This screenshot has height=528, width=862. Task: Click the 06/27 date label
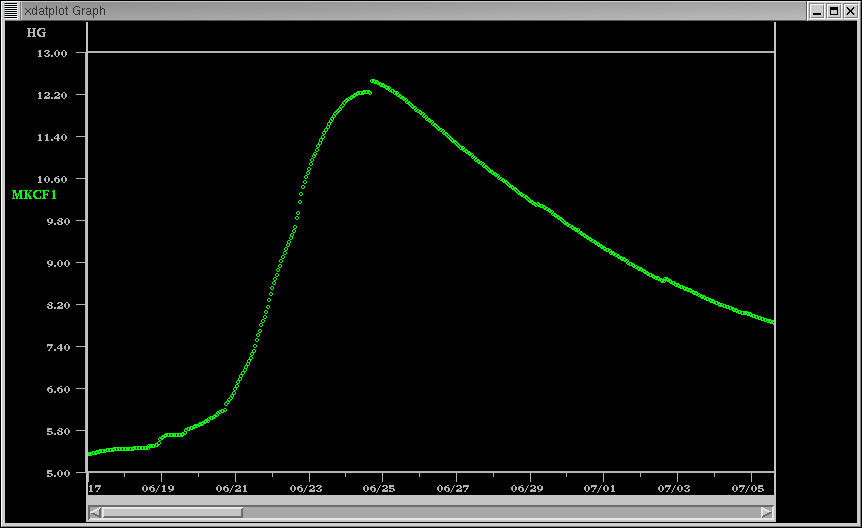tap(453, 488)
